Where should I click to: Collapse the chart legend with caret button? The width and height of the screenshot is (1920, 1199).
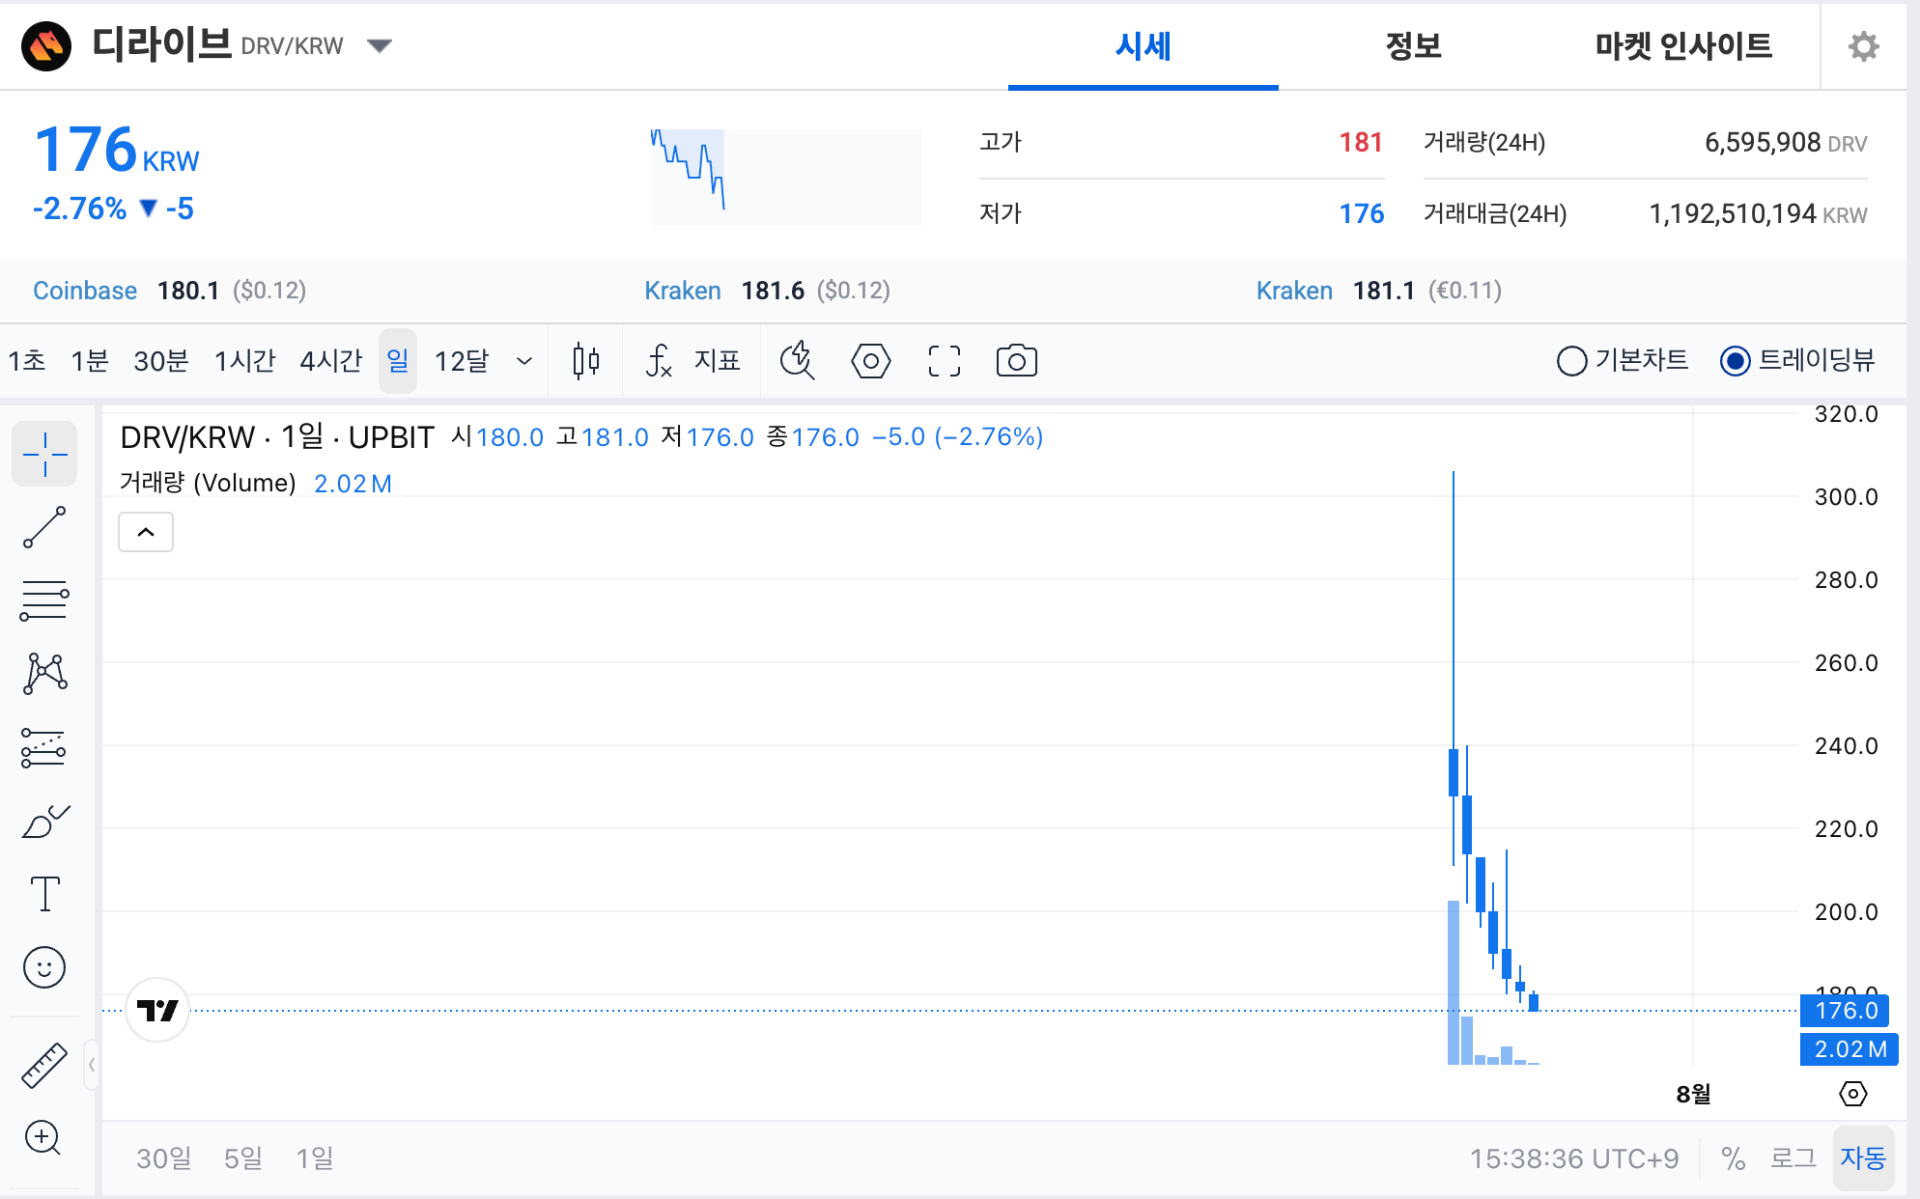click(146, 532)
